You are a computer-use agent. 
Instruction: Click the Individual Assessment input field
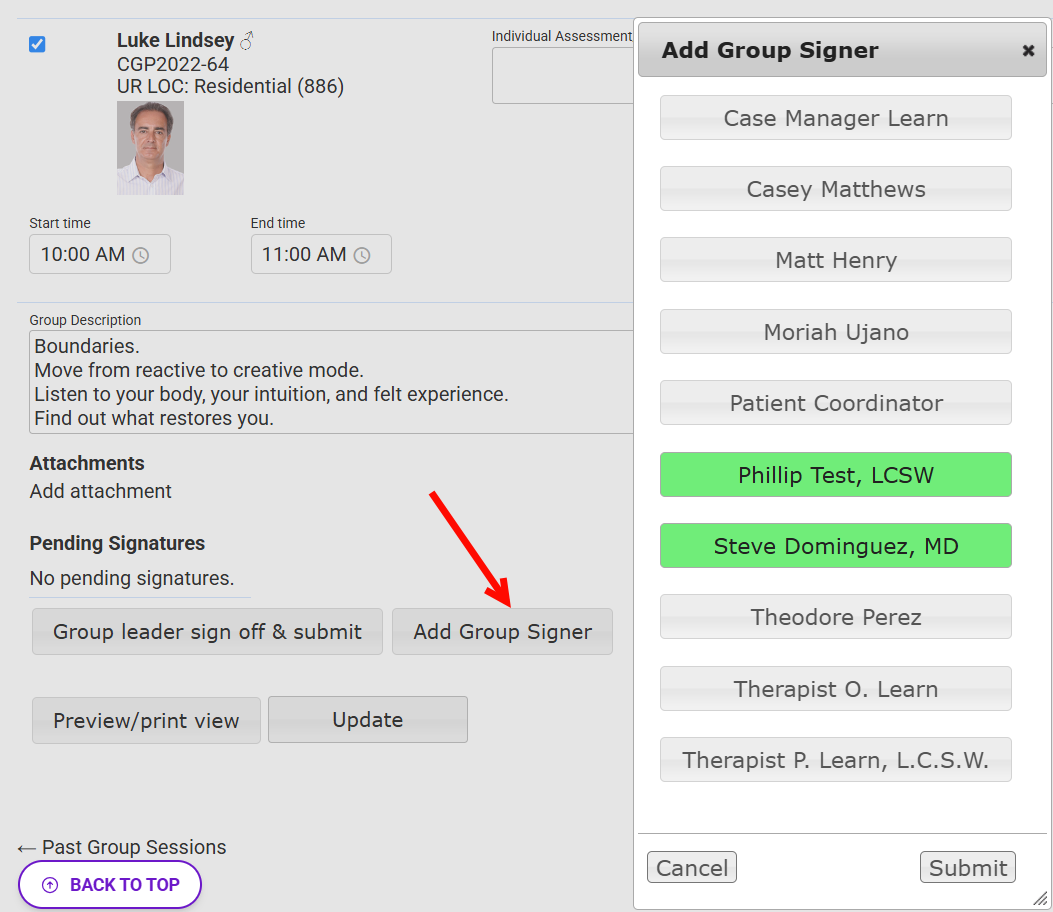[560, 75]
